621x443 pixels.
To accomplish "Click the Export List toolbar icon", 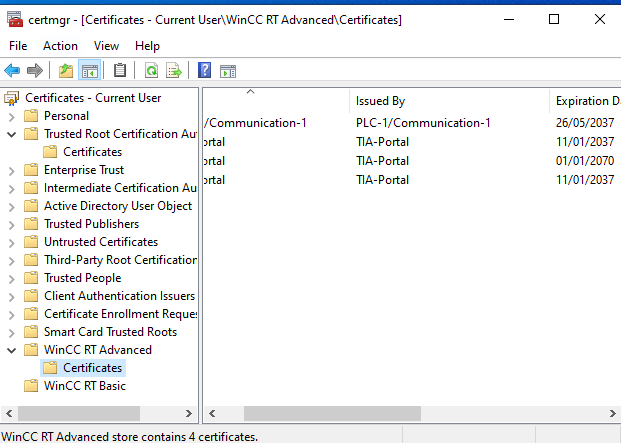I will [173, 71].
